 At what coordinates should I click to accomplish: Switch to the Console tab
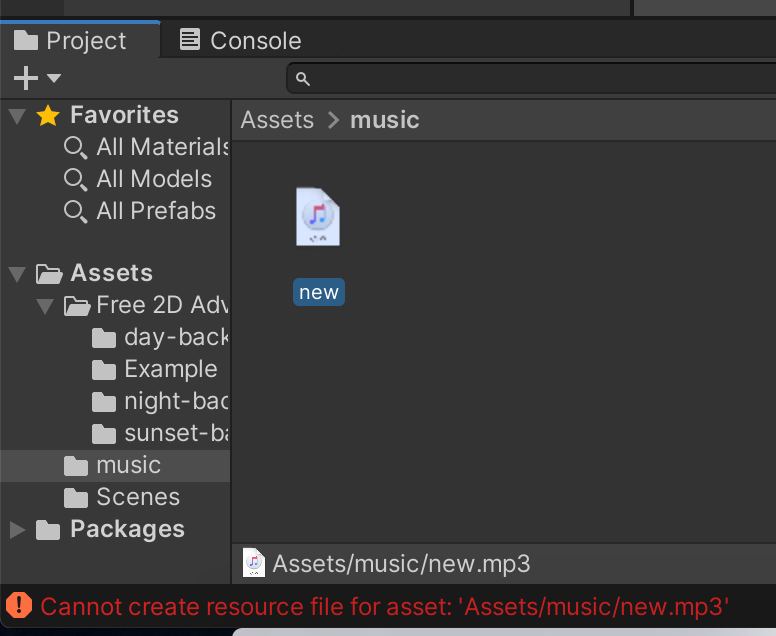240,40
